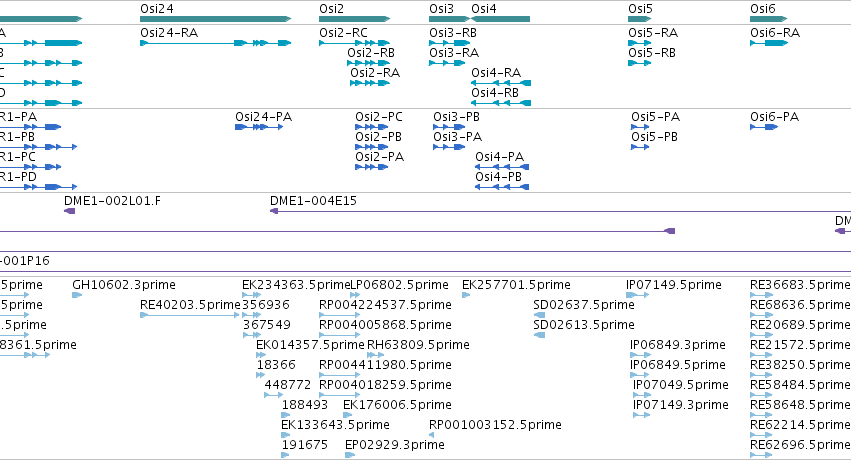Click the Osi5-PB protein label
The width and height of the screenshot is (851, 460).
tap(654, 137)
